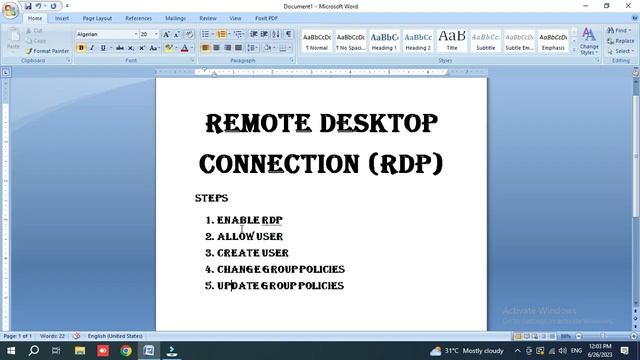Apply the Subtitle style
The image size is (640, 360).
pos(486,41)
